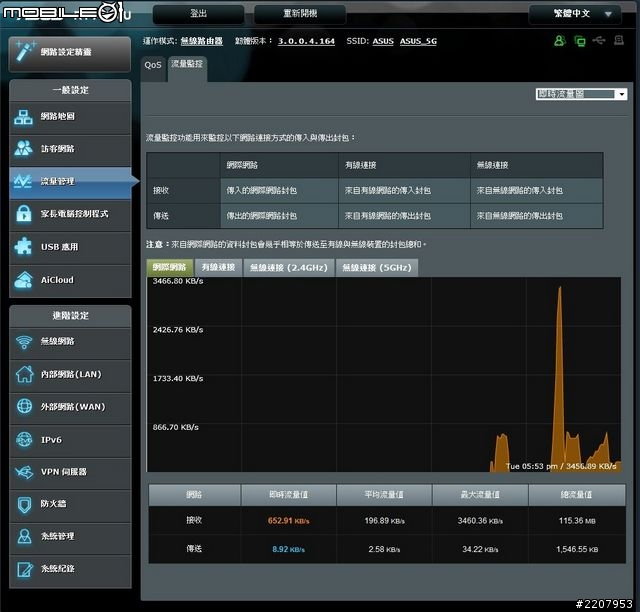Open 內部網路(LAN) house icon
Image resolution: width=640 pixels, height=612 pixels.
[24, 375]
